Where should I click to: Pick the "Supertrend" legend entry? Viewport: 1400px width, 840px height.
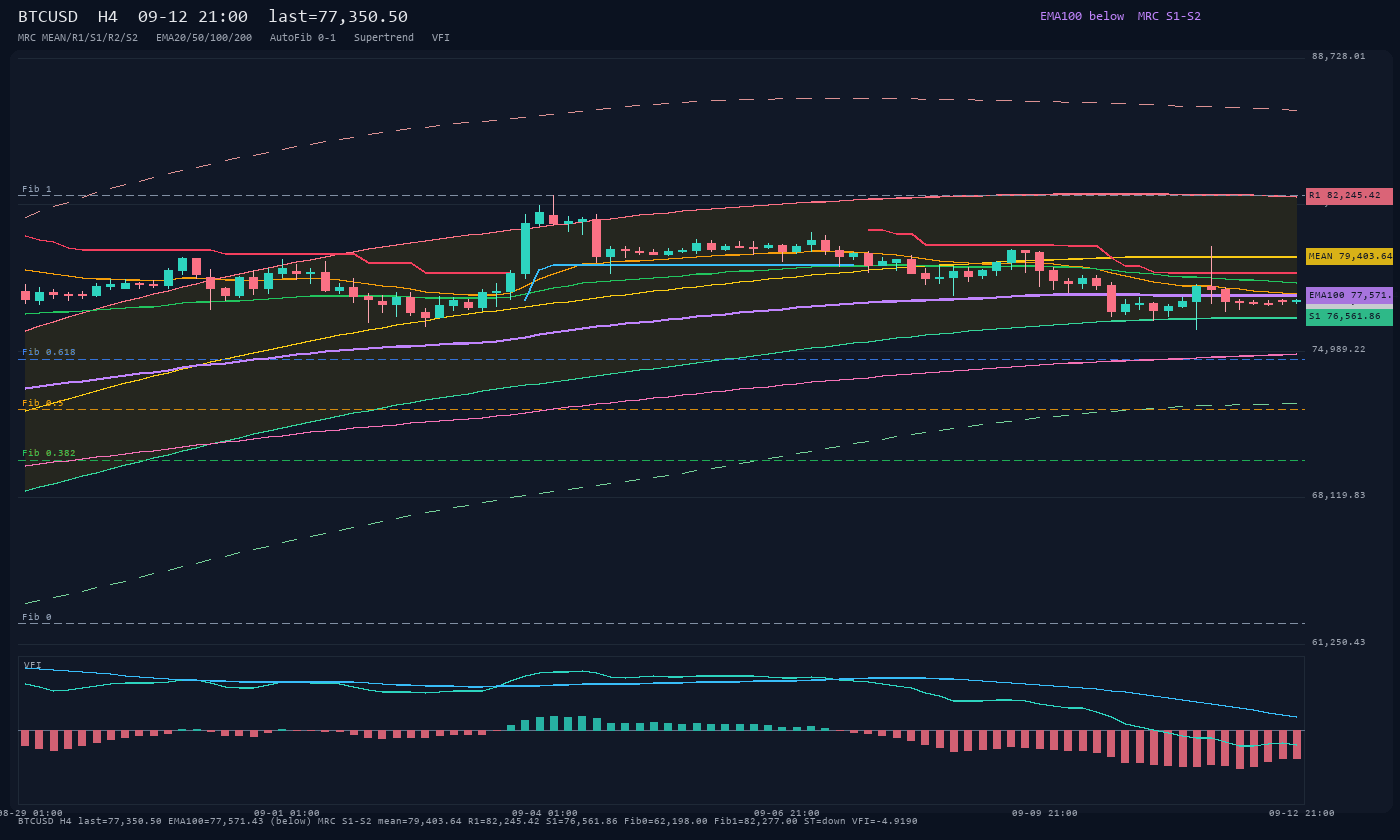coord(384,38)
